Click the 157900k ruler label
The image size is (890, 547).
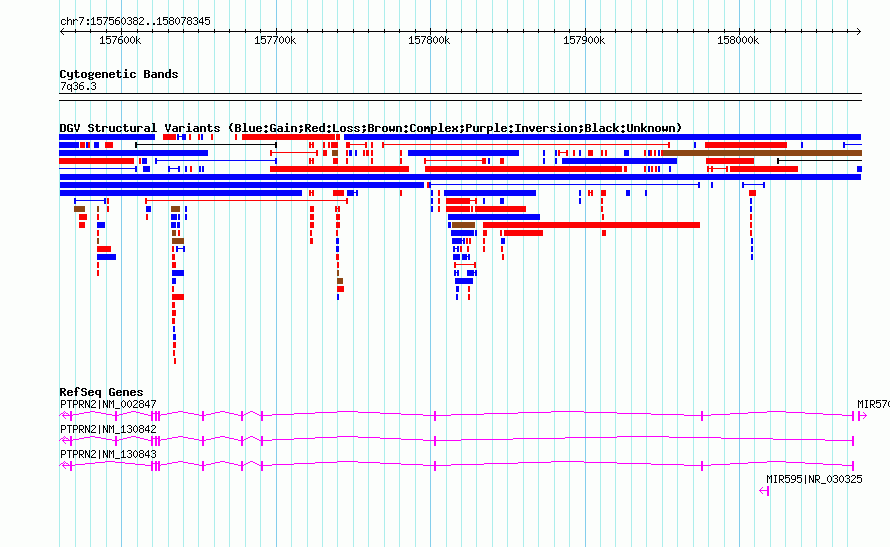[584, 40]
